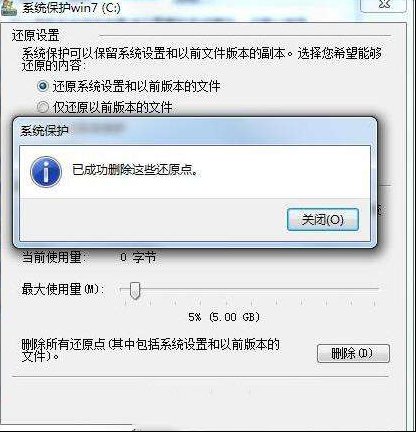Click the 5% (5.00 GB) size readout
416x432 pixels.
tap(224, 317)
